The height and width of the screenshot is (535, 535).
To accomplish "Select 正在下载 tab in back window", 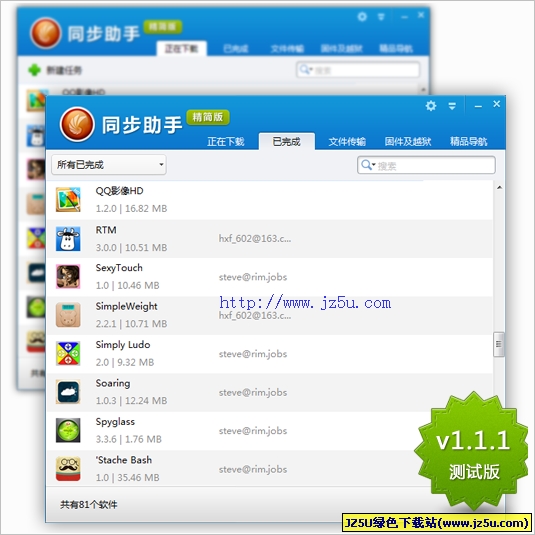I will (182, 48).
